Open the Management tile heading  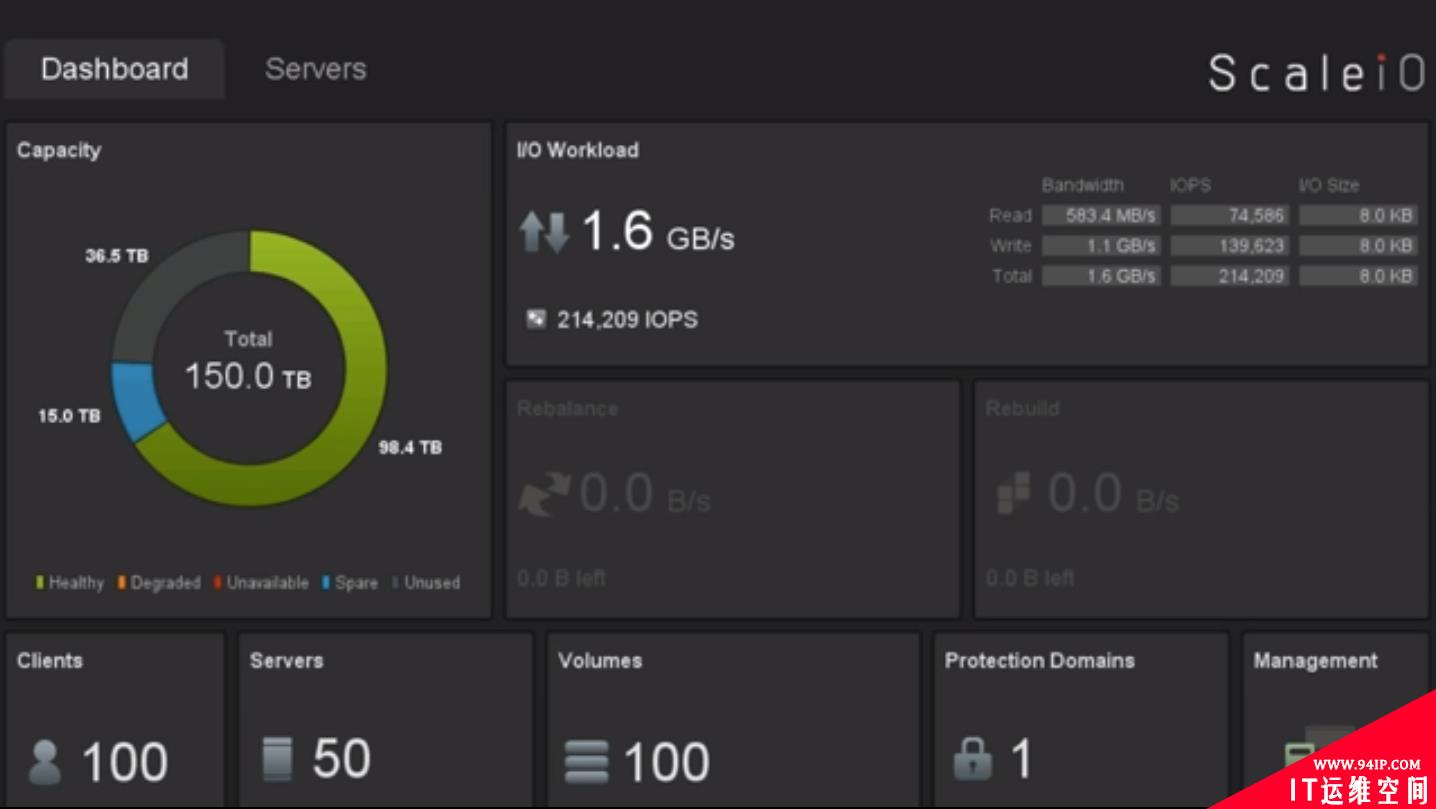pos(1316,660)
